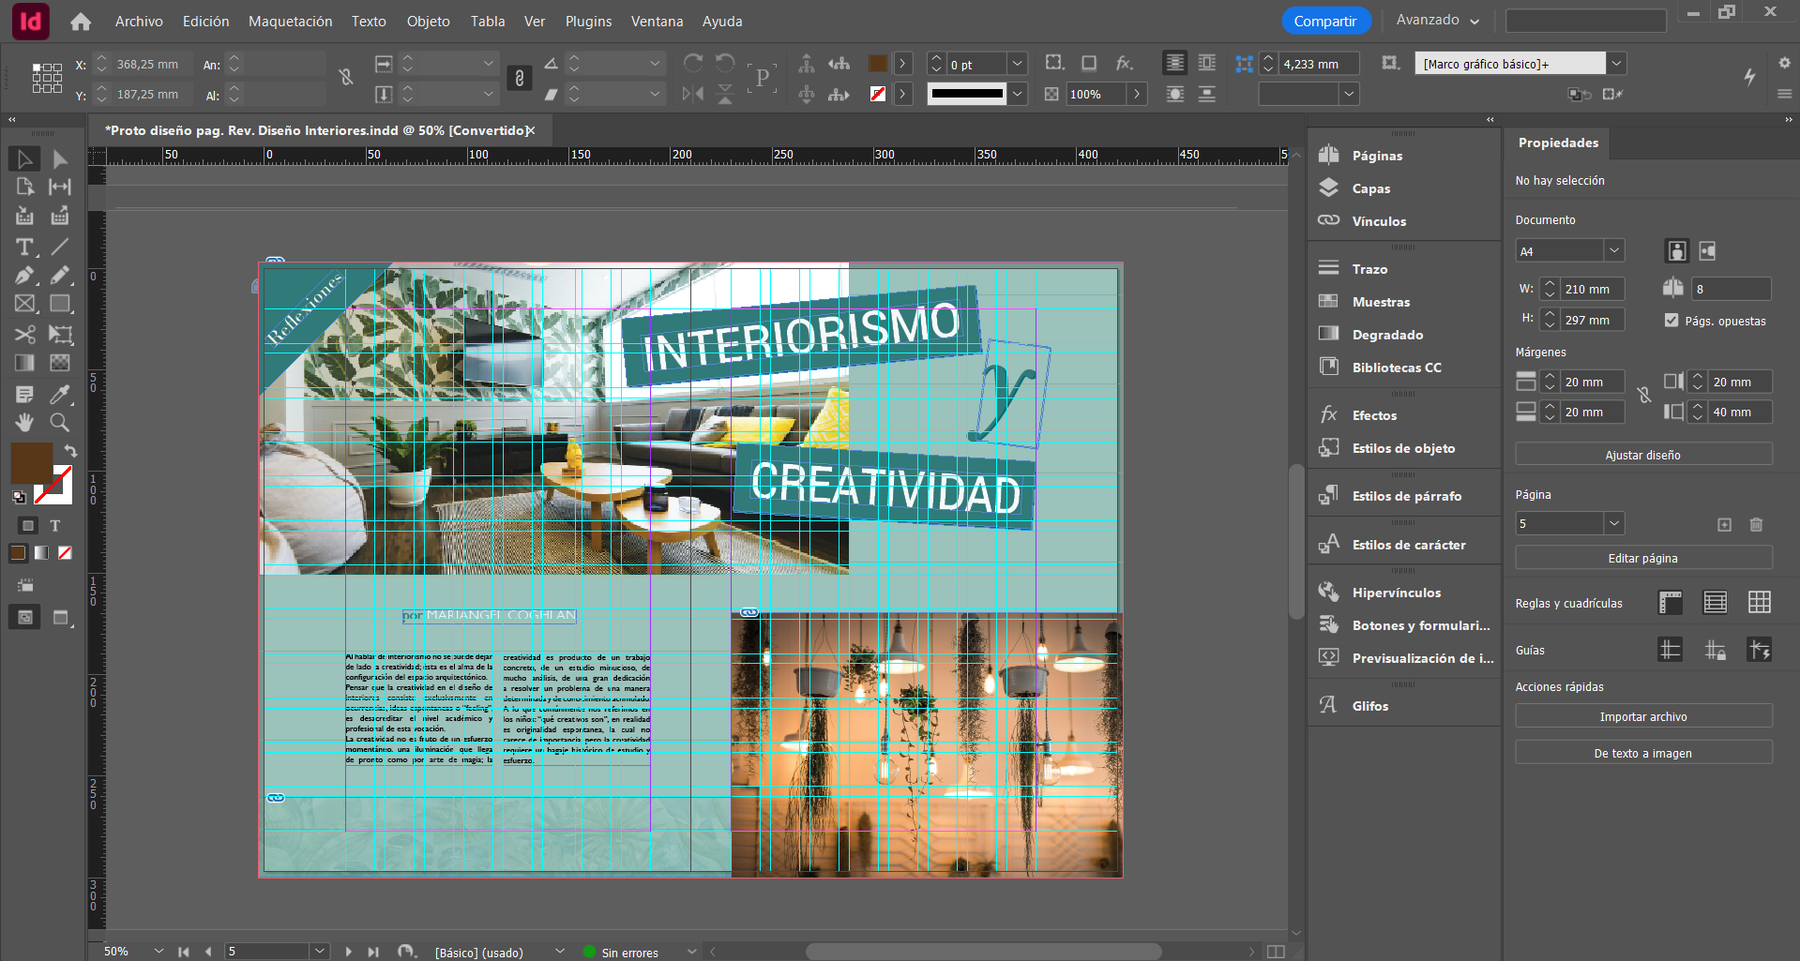Select the Type tool
Screen dimensions: 1800x961
click(x=24, y=246)
